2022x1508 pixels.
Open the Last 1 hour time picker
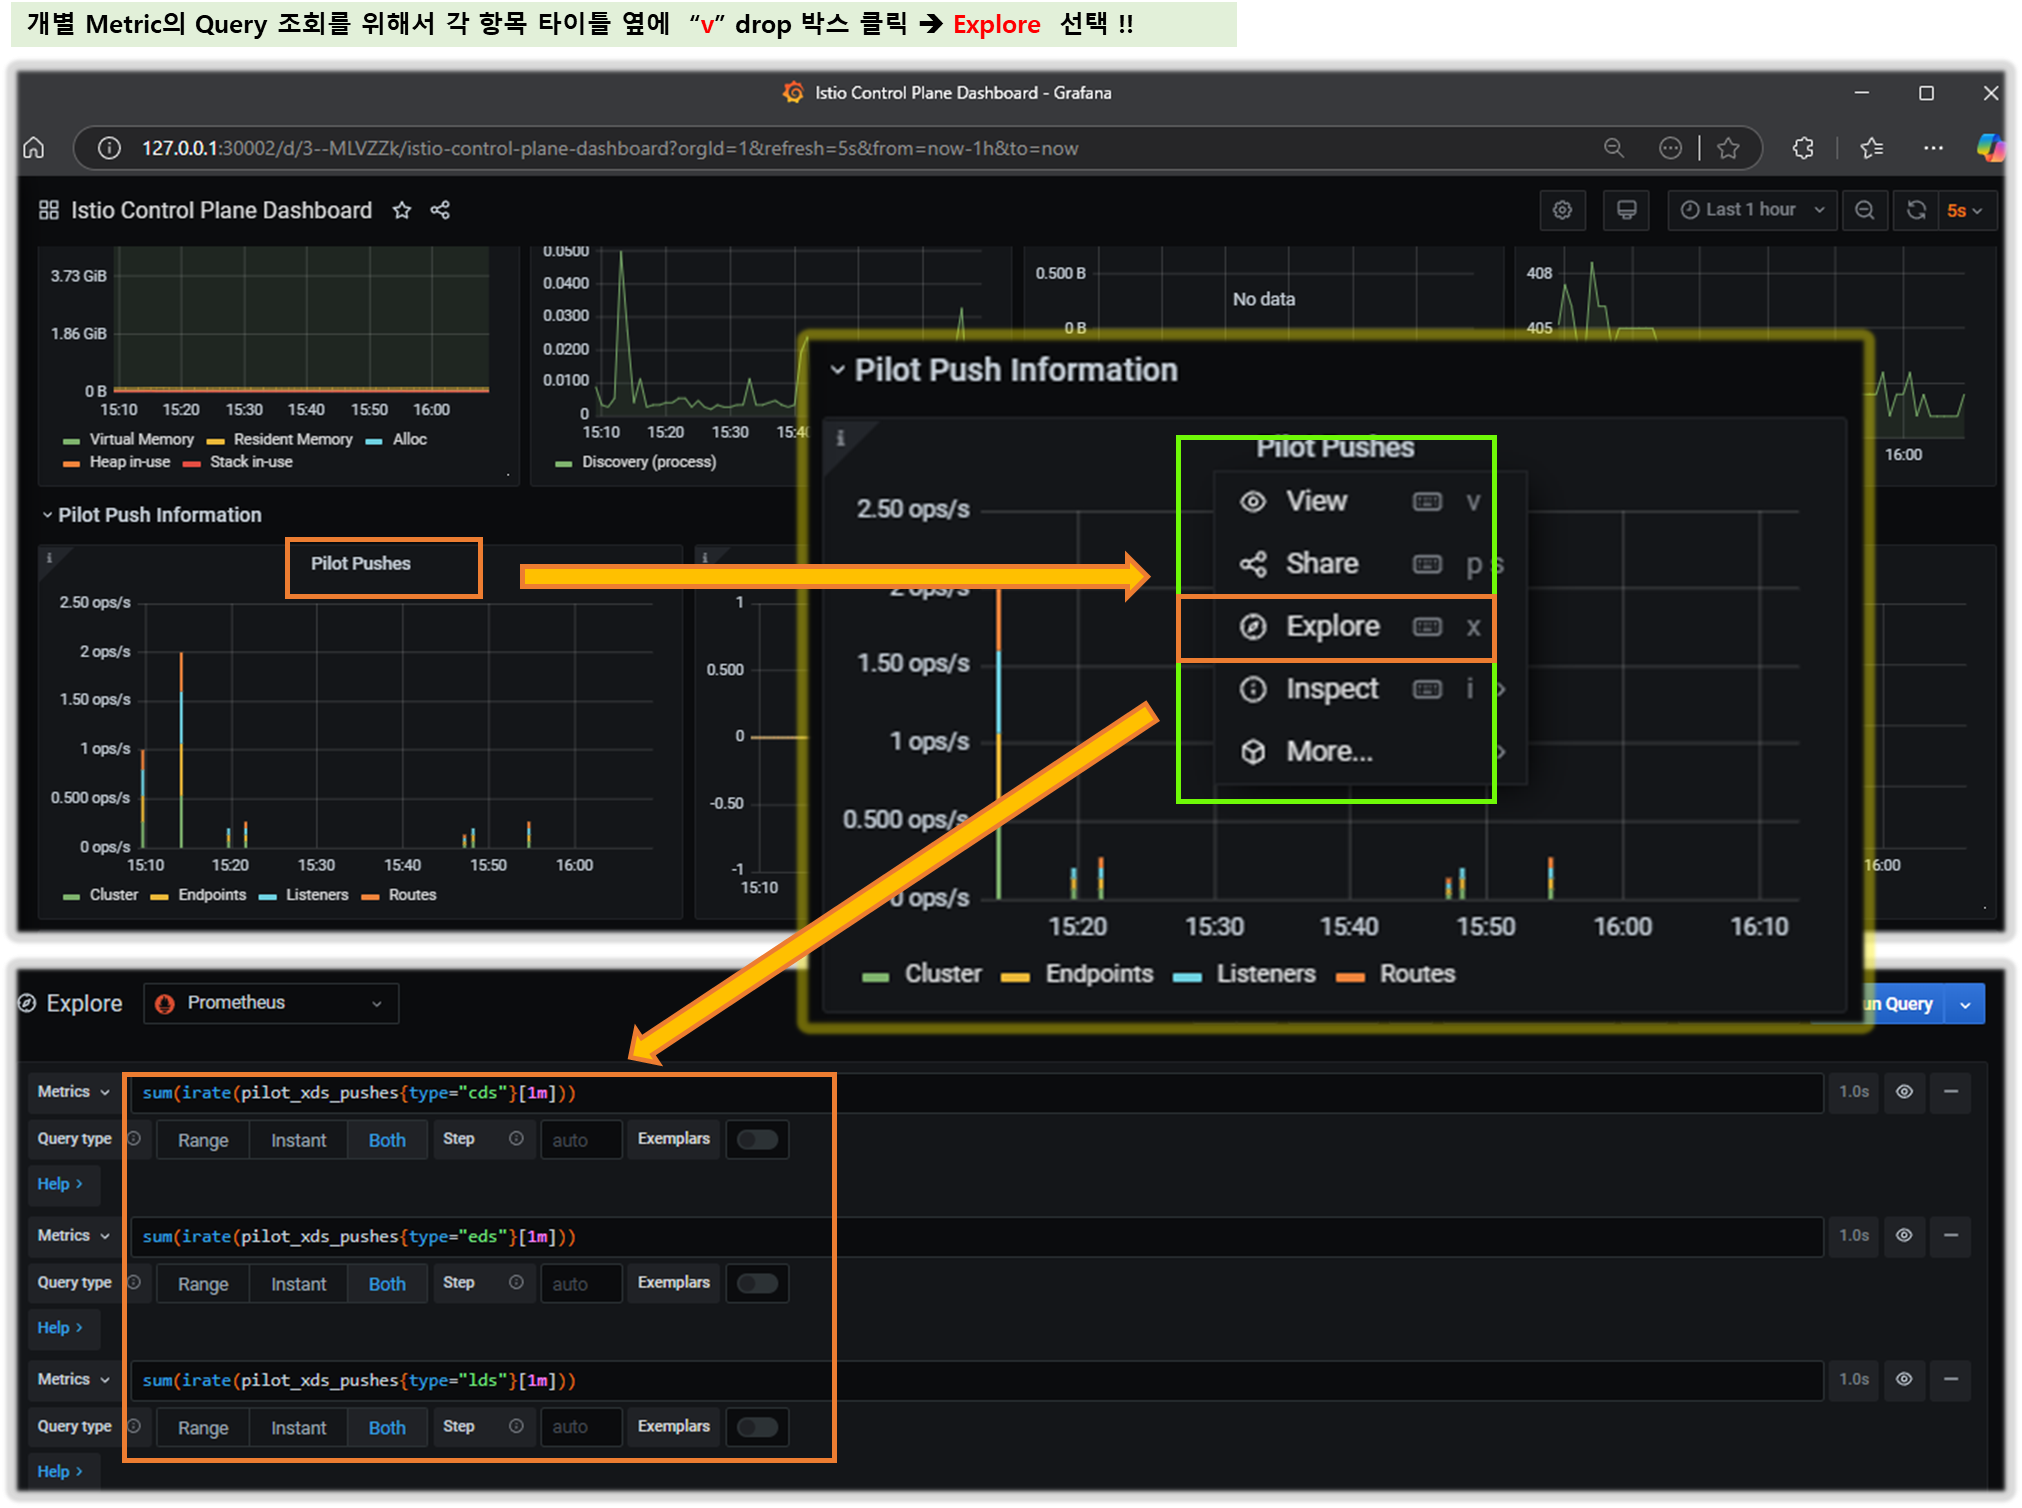point(1751,210)
